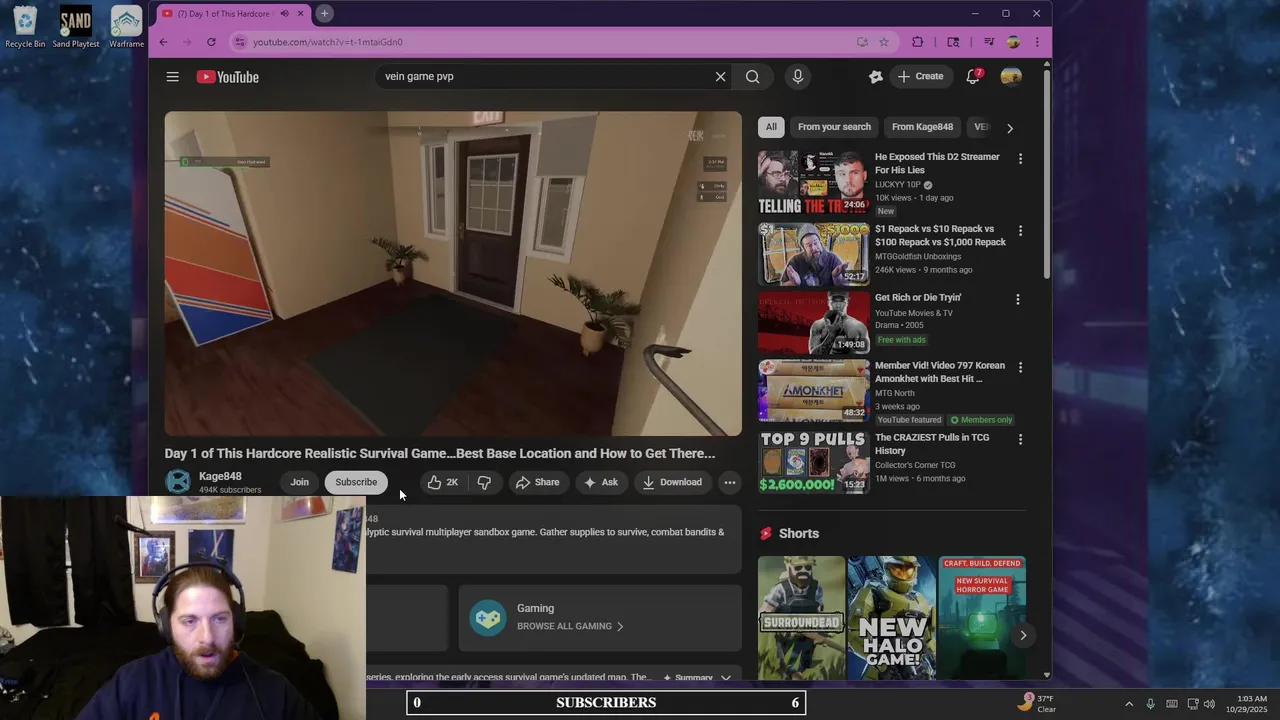This screenshot has width=1280, height=720.
Task: Open options for The CRAZIEST Pulls in TCG
Action: [1020, 439]
